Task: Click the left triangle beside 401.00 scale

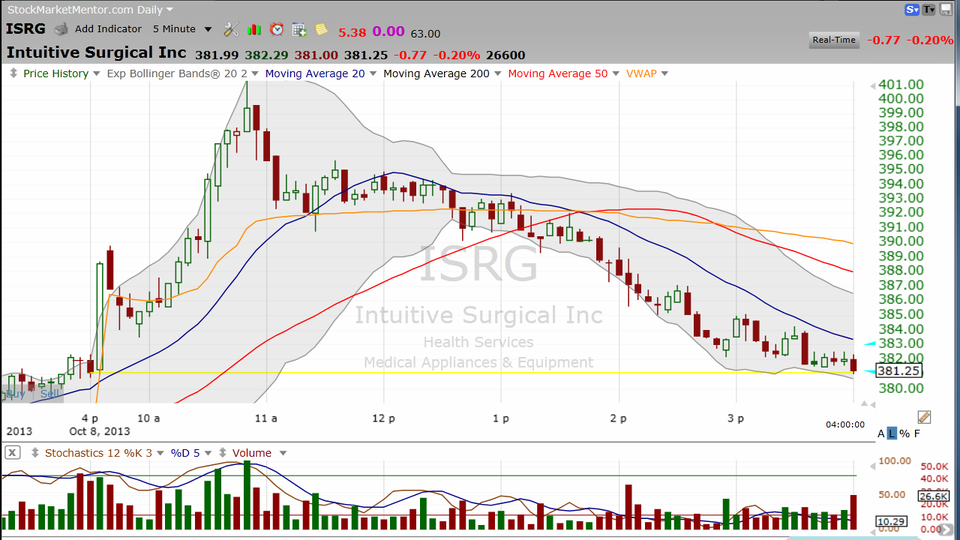Action: click(x=872, y=86)
